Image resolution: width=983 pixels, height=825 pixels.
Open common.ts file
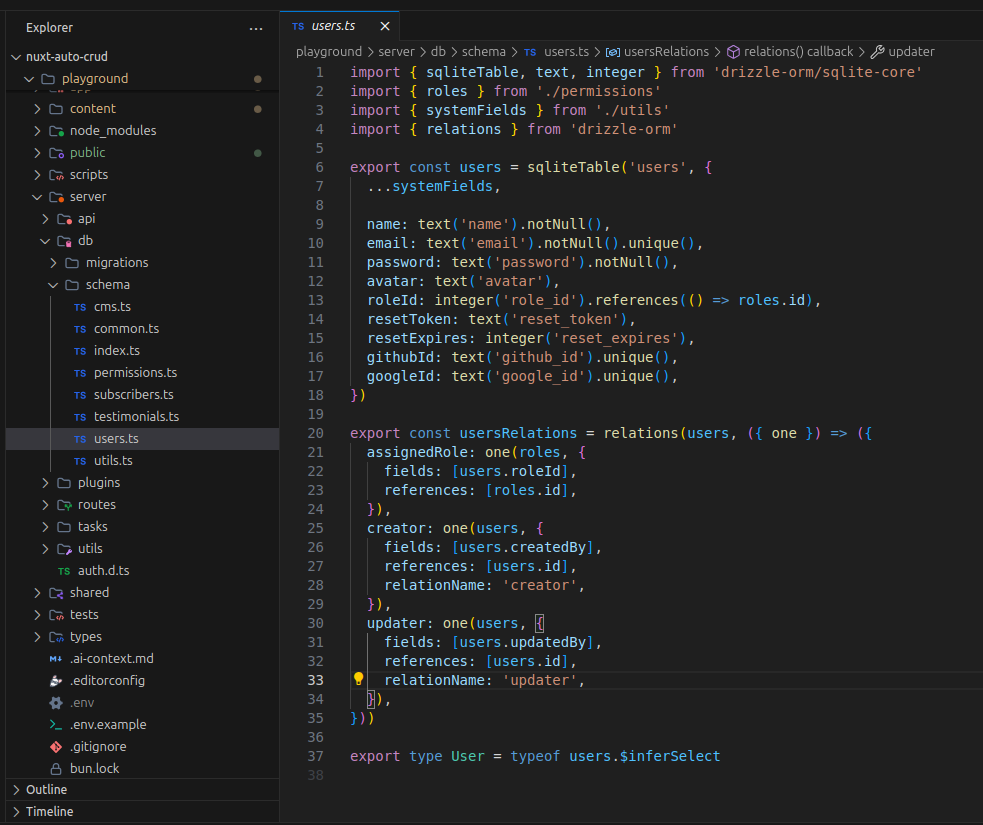click(x=126, y=328)
